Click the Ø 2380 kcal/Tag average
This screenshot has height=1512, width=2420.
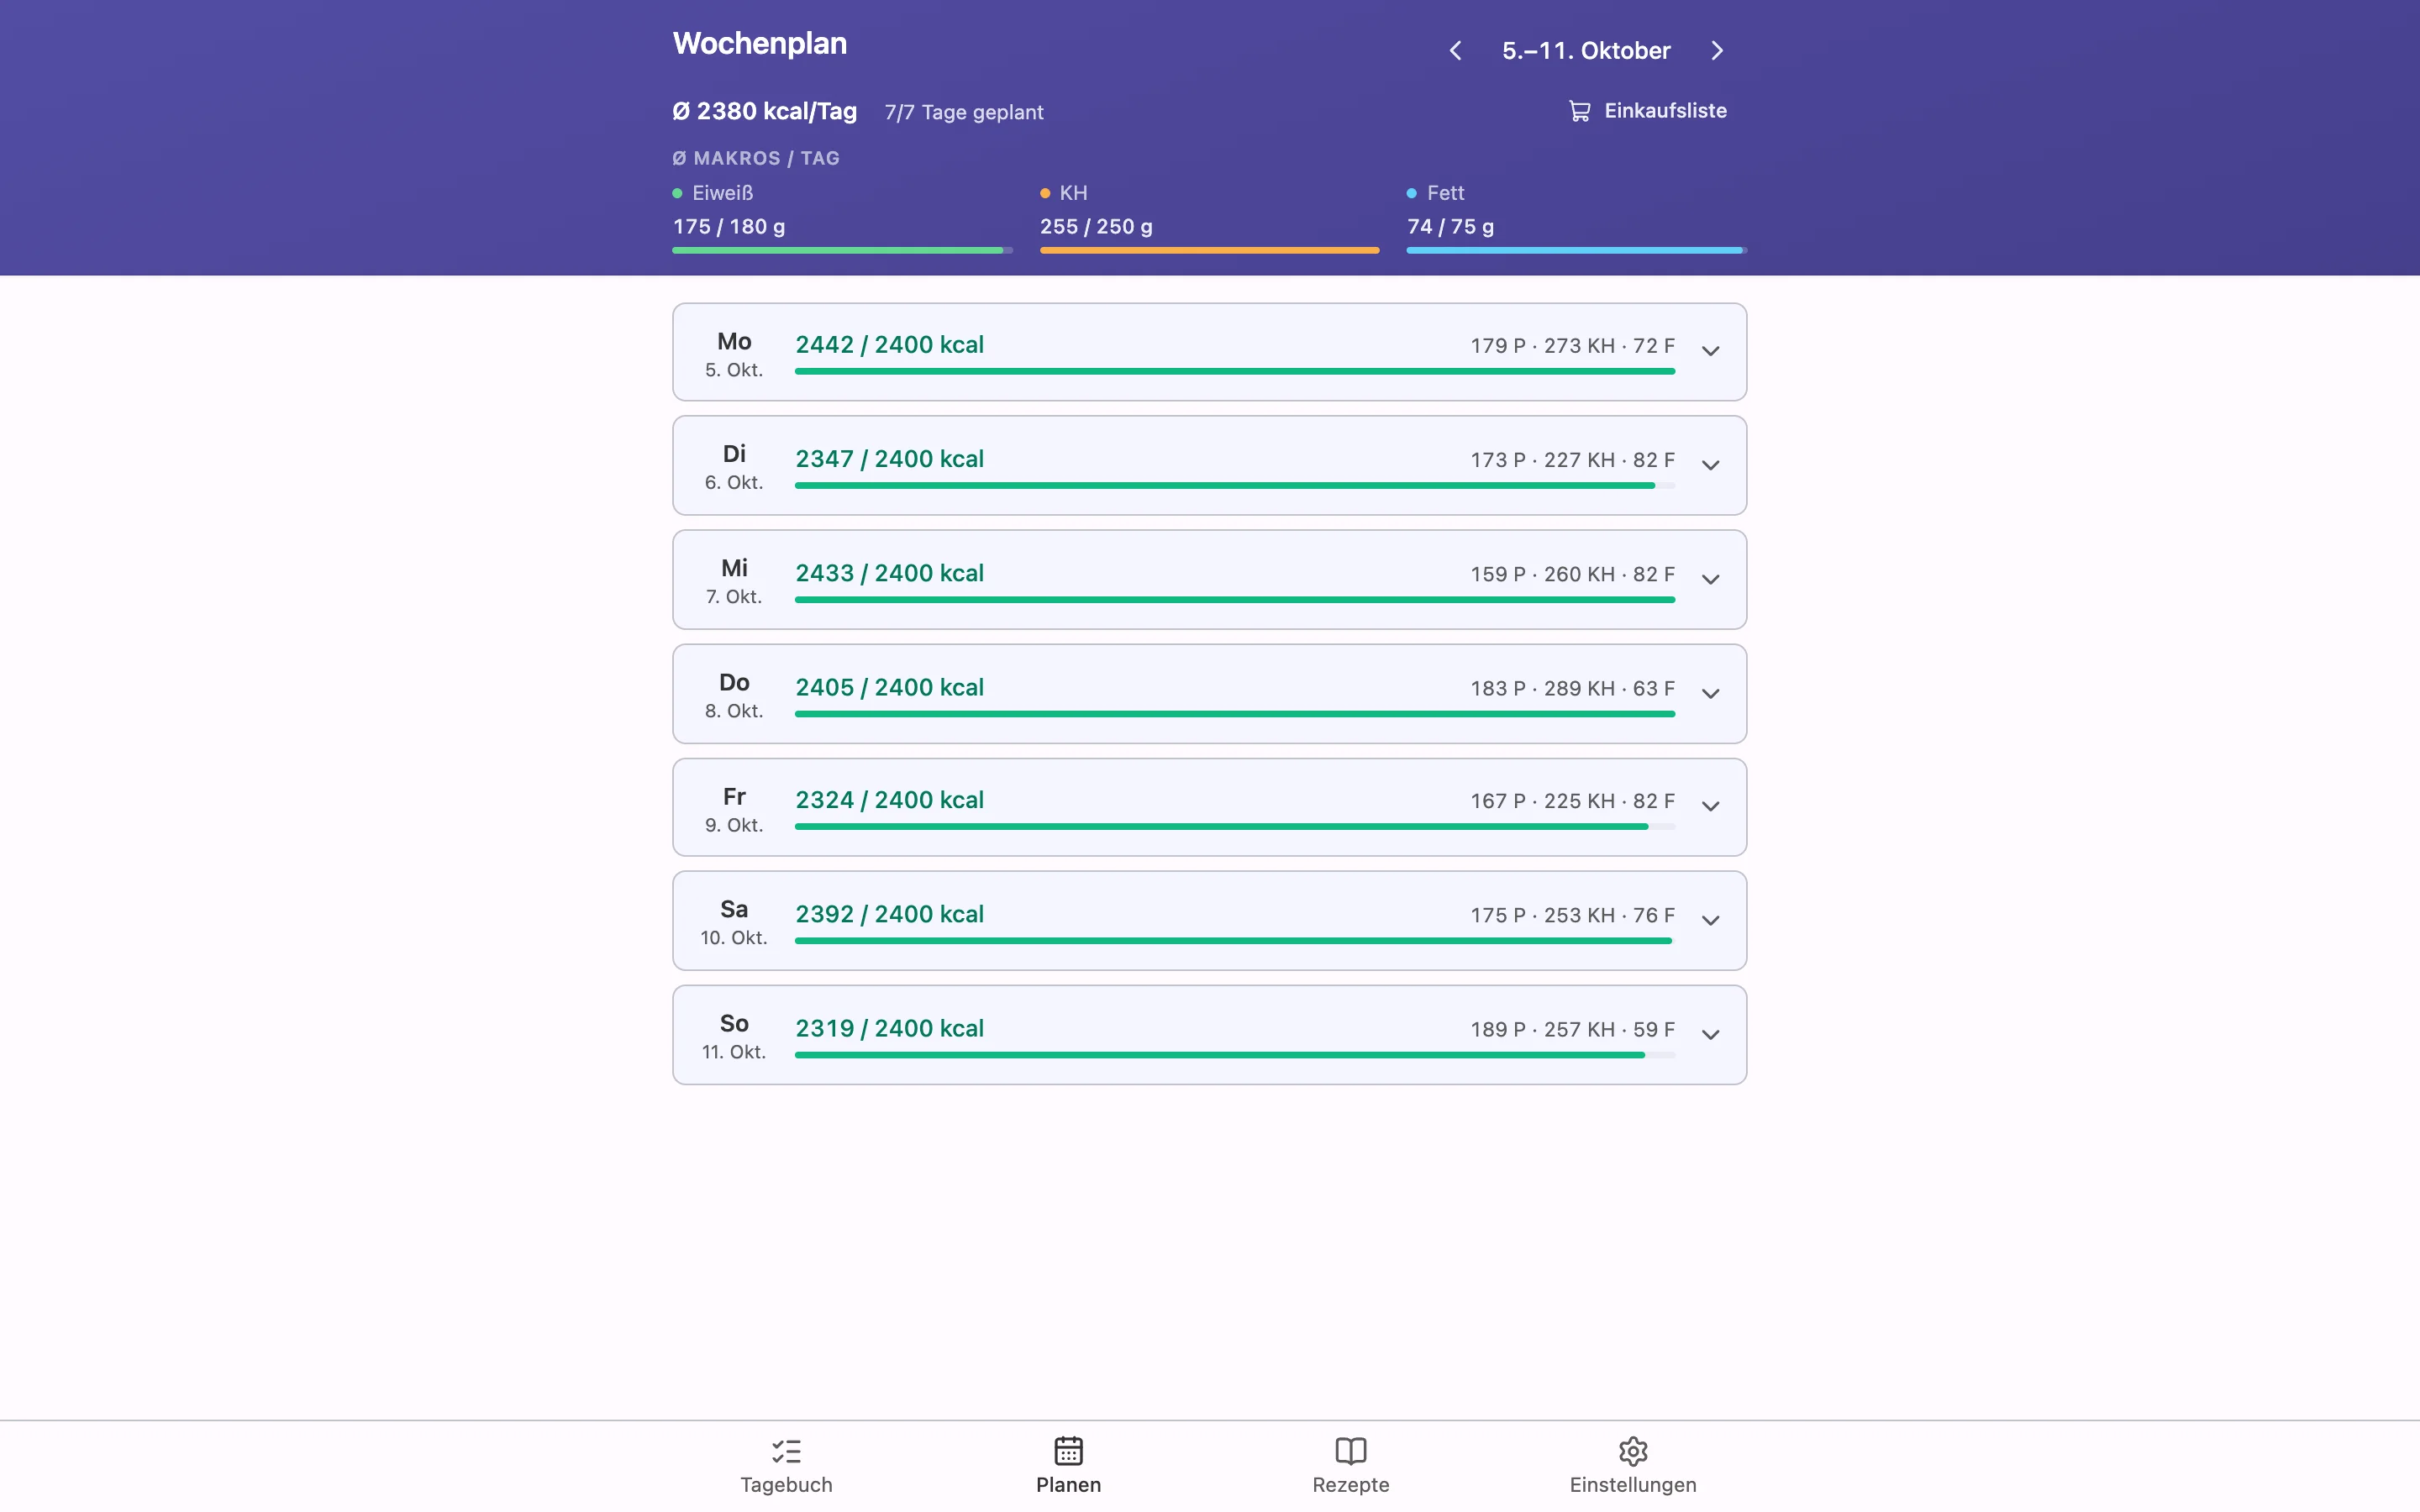click(x=765, y=111)
